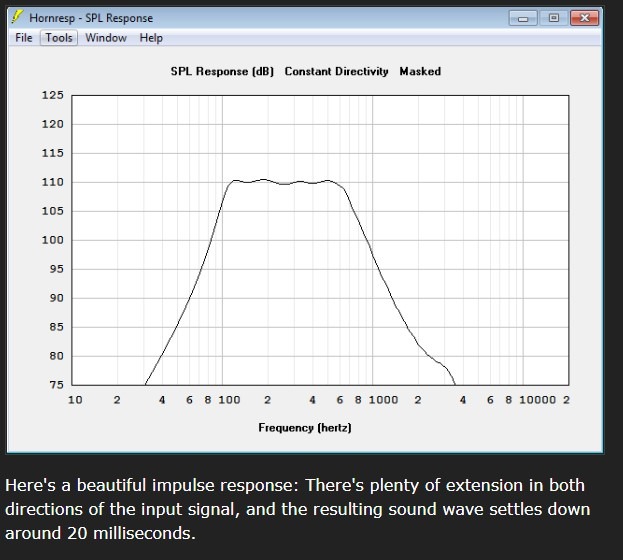The height and width of the screenshot is (560, 623).
Task: Click the 75 dB axis value
Action: pyautogui.click(x=56, y=385)
